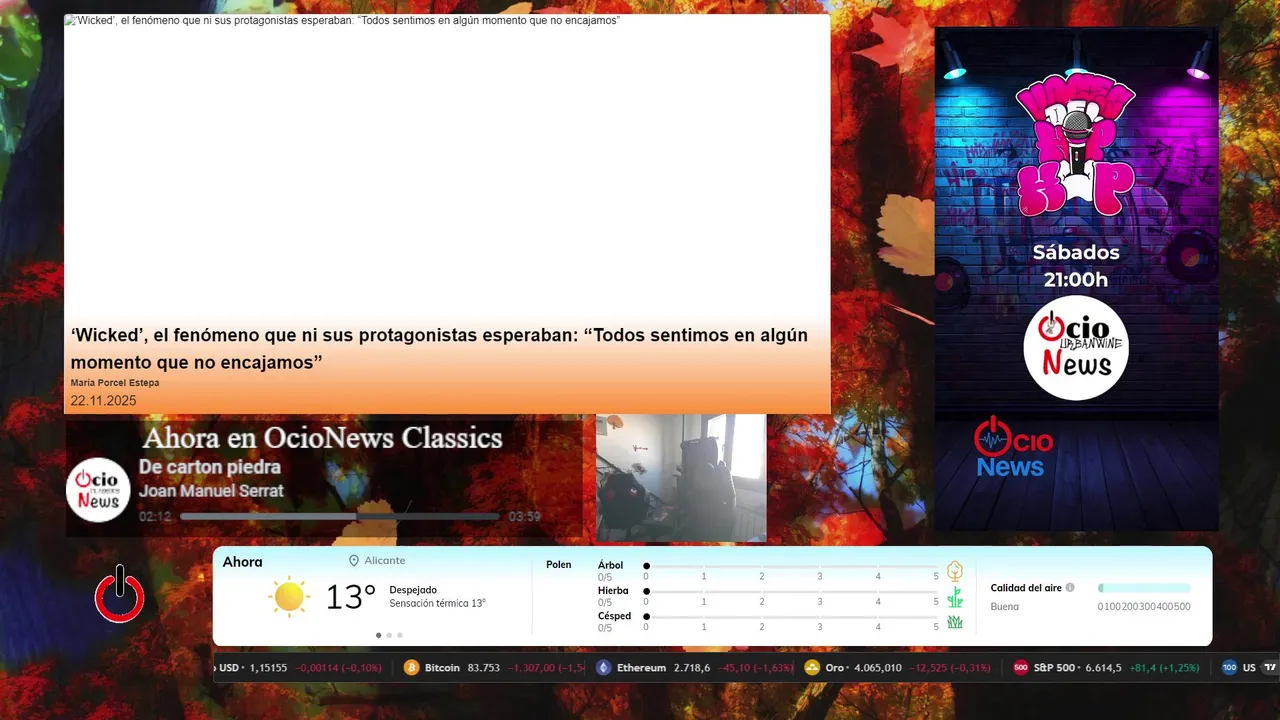Click the Despejado weather condition text
This screenshot has height=720, width=1280.
click(x=413, y=590)
